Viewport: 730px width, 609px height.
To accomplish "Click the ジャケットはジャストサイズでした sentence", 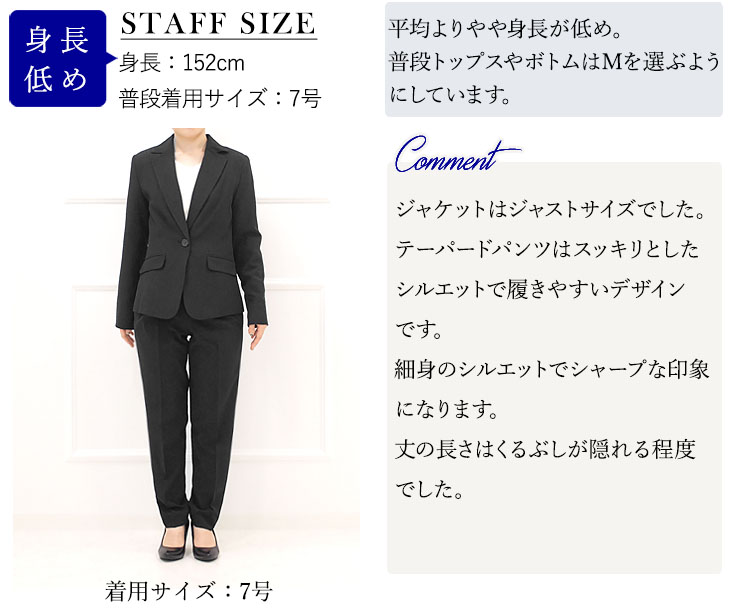I will [x=550, y=209].
